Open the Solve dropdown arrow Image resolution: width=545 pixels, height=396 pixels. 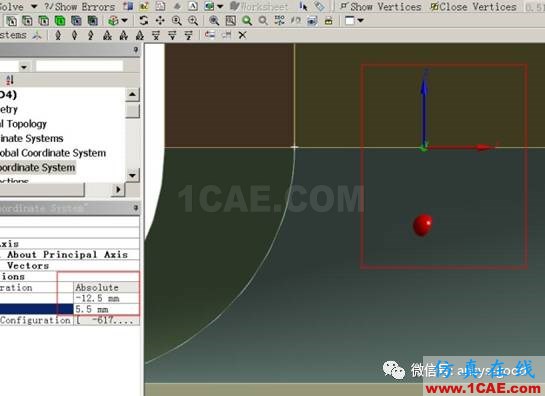pyautogui.click(x=34, y=7)
